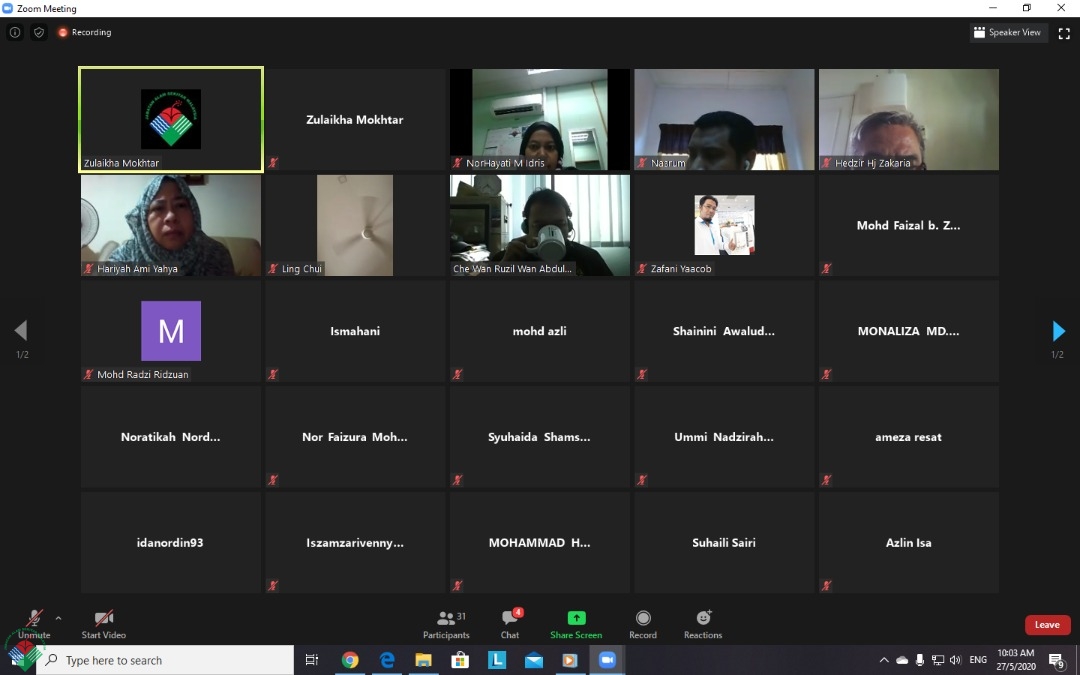Go to next page of participants
Viewport: 1080px width, 675px height.
pos(1059,331)
